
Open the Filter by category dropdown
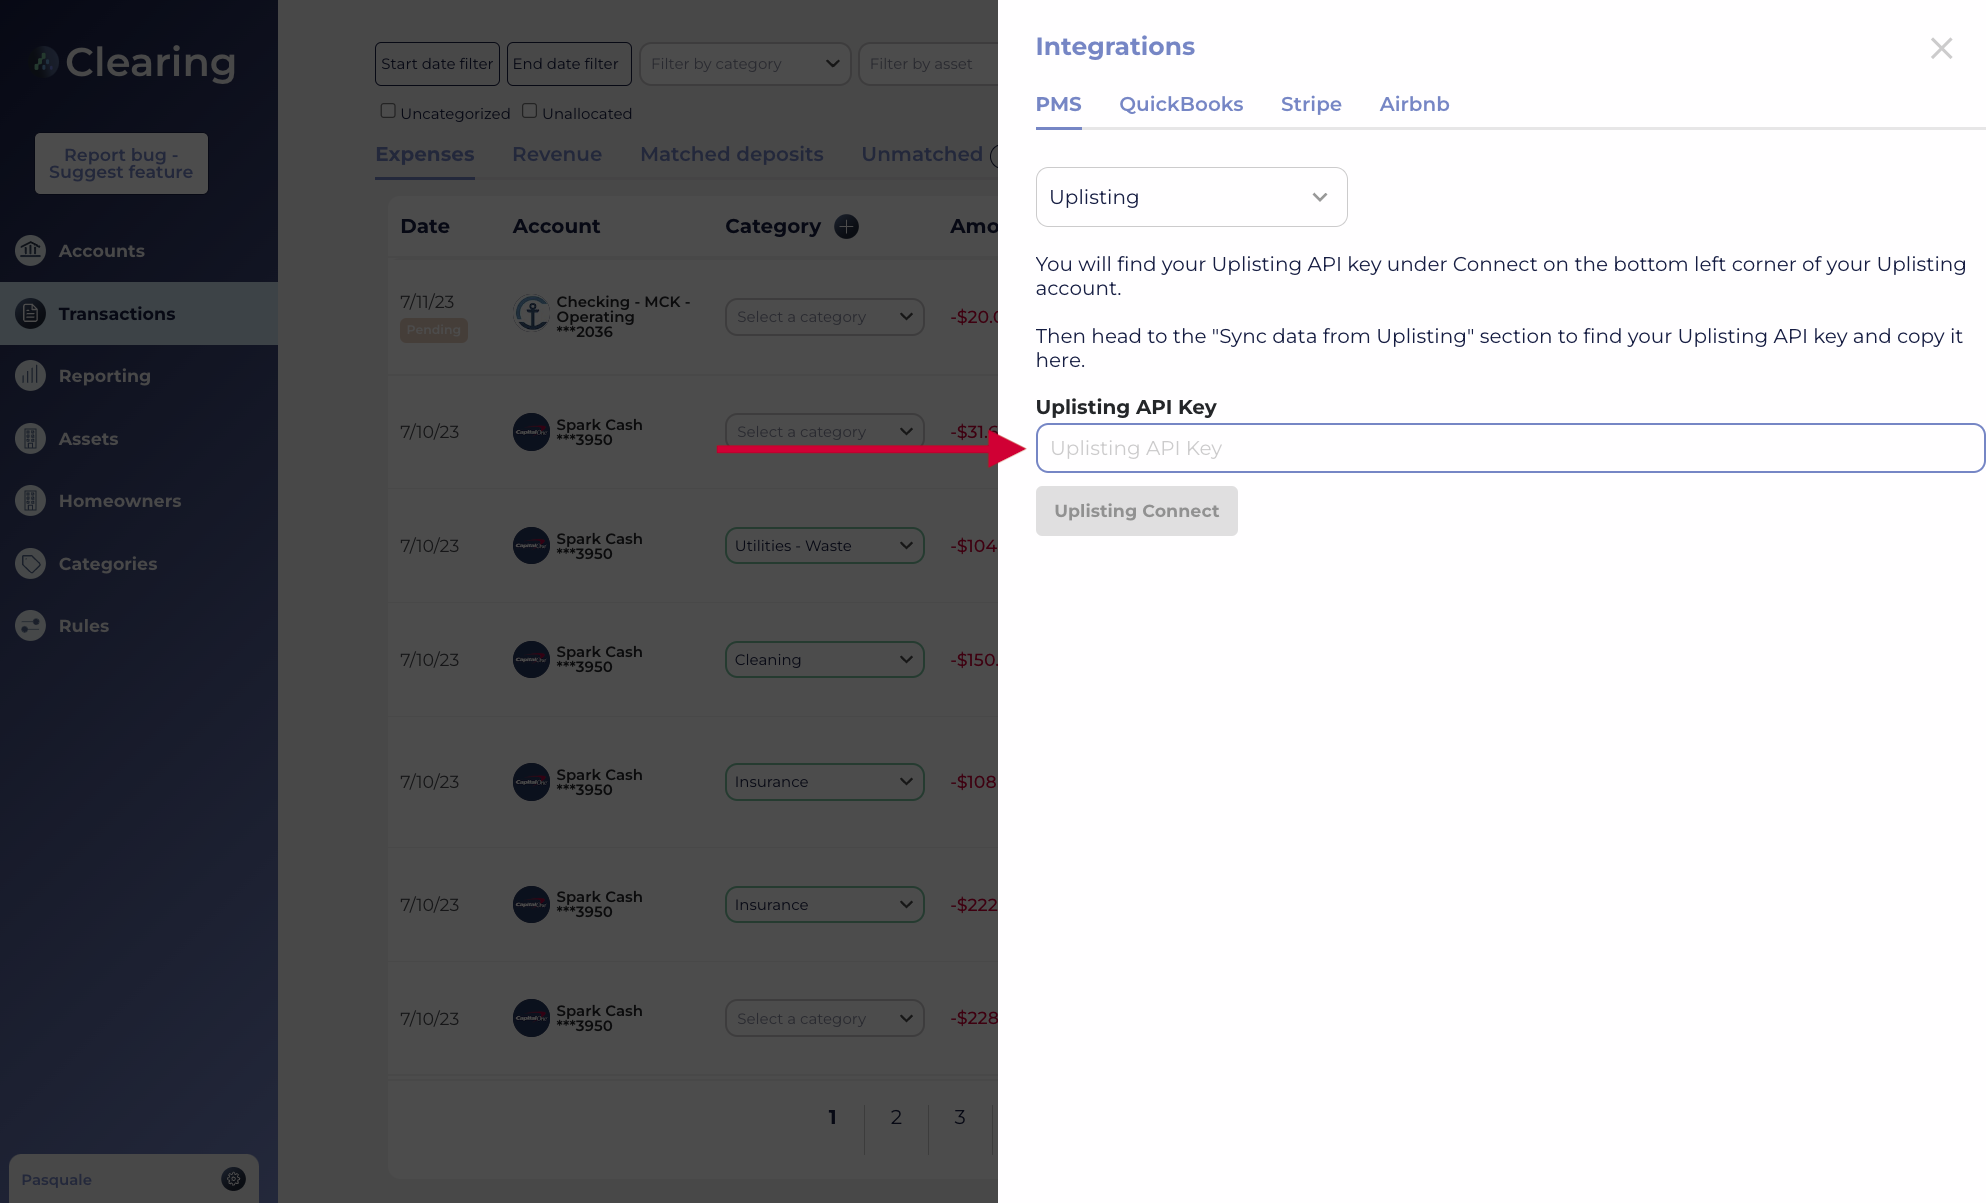tap(745, 64)
